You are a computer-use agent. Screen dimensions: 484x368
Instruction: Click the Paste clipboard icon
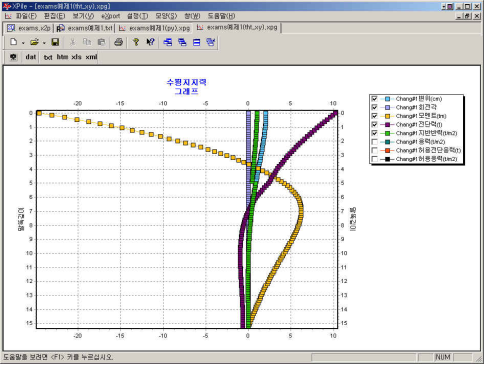coord(101,42)
